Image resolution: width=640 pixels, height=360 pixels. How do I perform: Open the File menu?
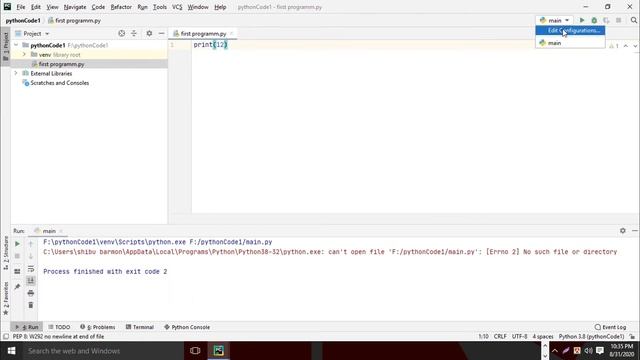(x=21, y=7)
